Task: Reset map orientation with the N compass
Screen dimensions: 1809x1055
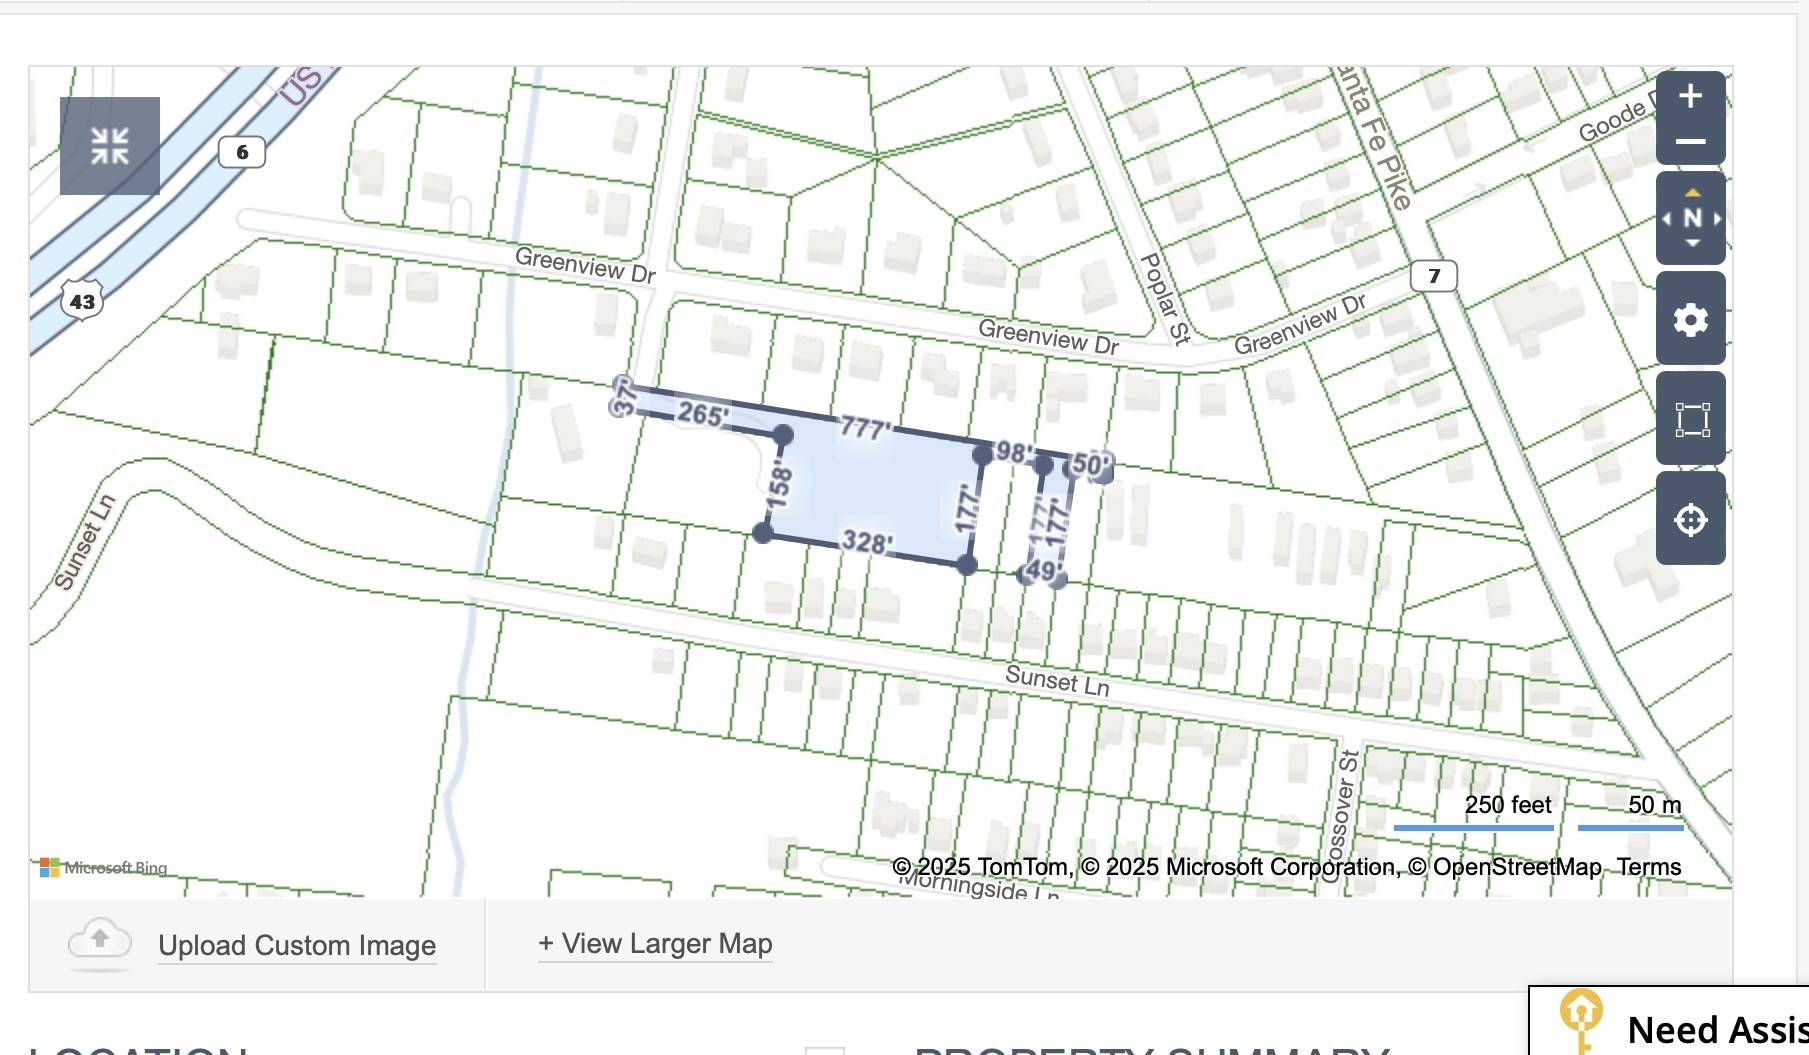Action: pyautogui.click(x=1691, y=218)
